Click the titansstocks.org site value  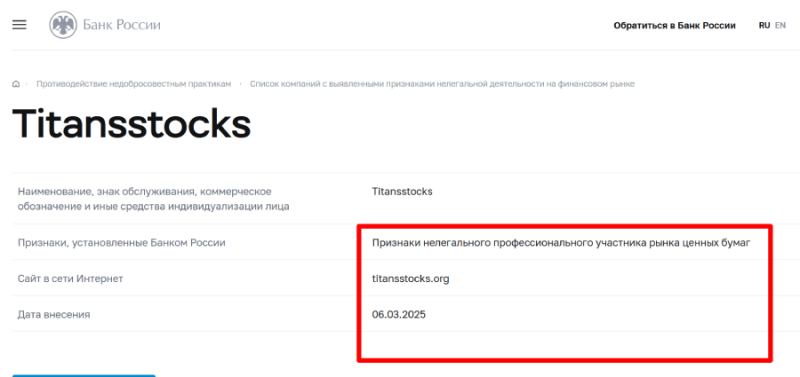(x=411, y=279)
